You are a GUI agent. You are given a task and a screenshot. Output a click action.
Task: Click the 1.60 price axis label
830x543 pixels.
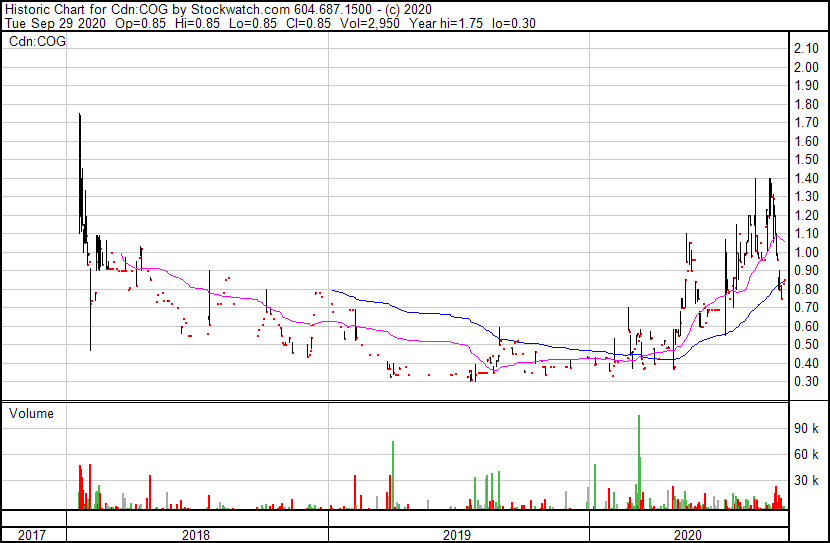click(806, 141)
